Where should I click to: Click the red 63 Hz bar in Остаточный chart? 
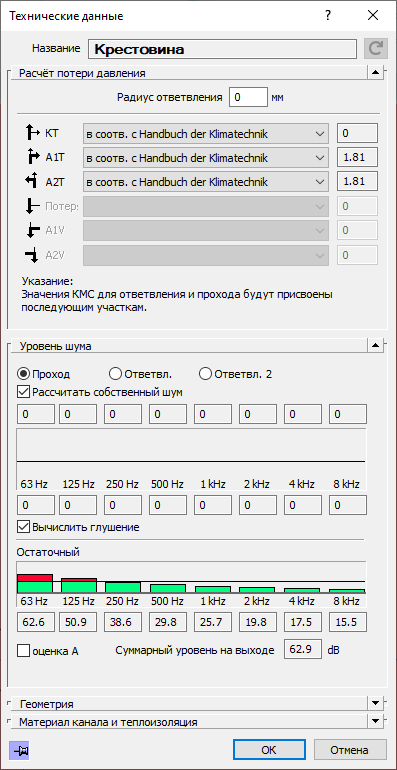[35, 578]
